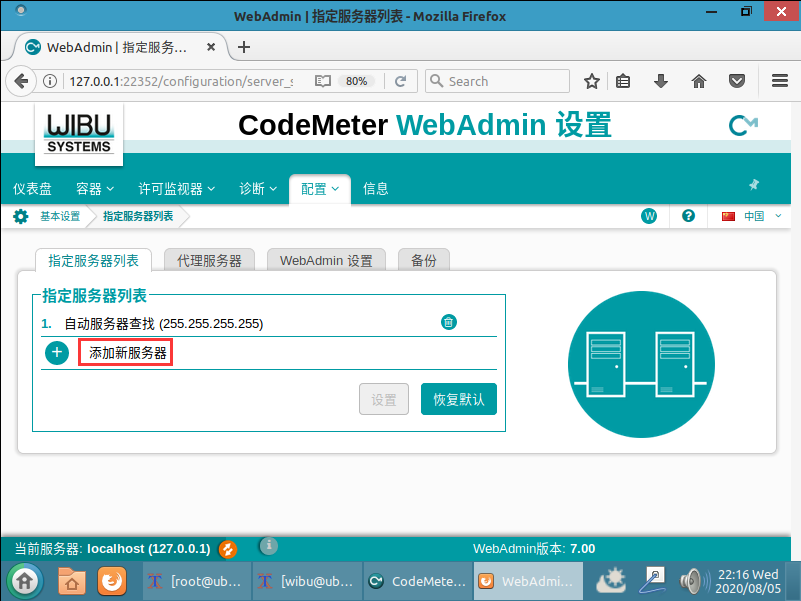Open a new browser tab
Screen dimensions: 801x601
[x=244, y=47]
